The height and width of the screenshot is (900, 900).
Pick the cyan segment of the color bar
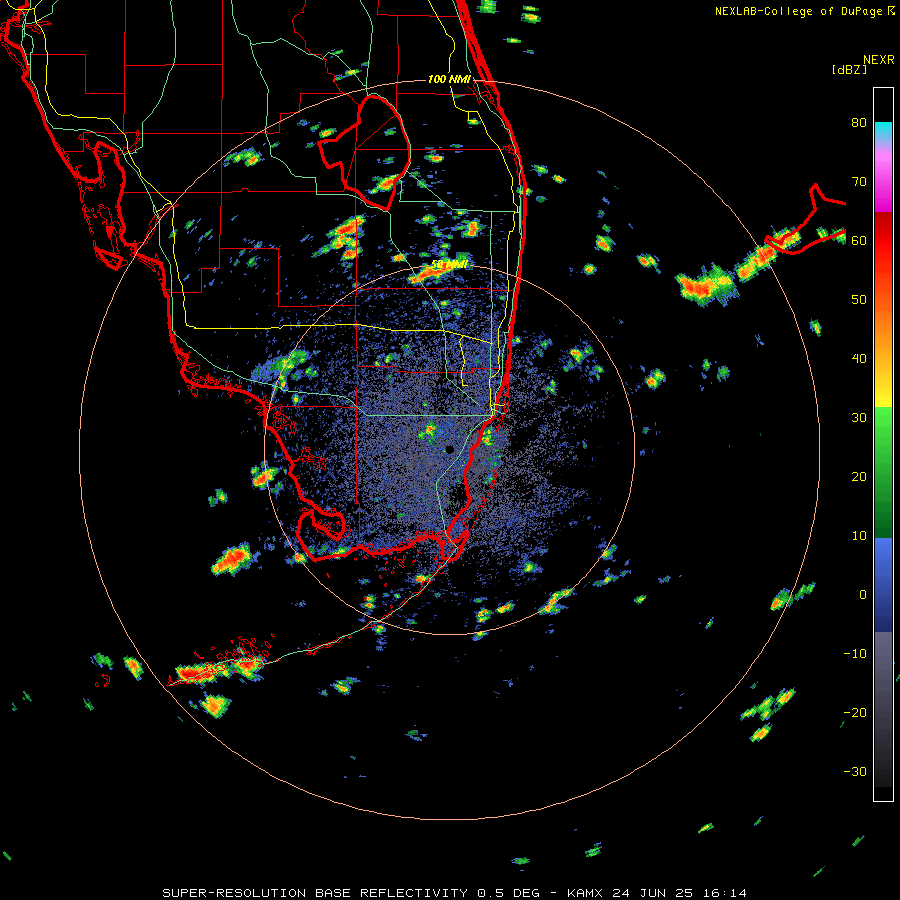coord(883,132)
